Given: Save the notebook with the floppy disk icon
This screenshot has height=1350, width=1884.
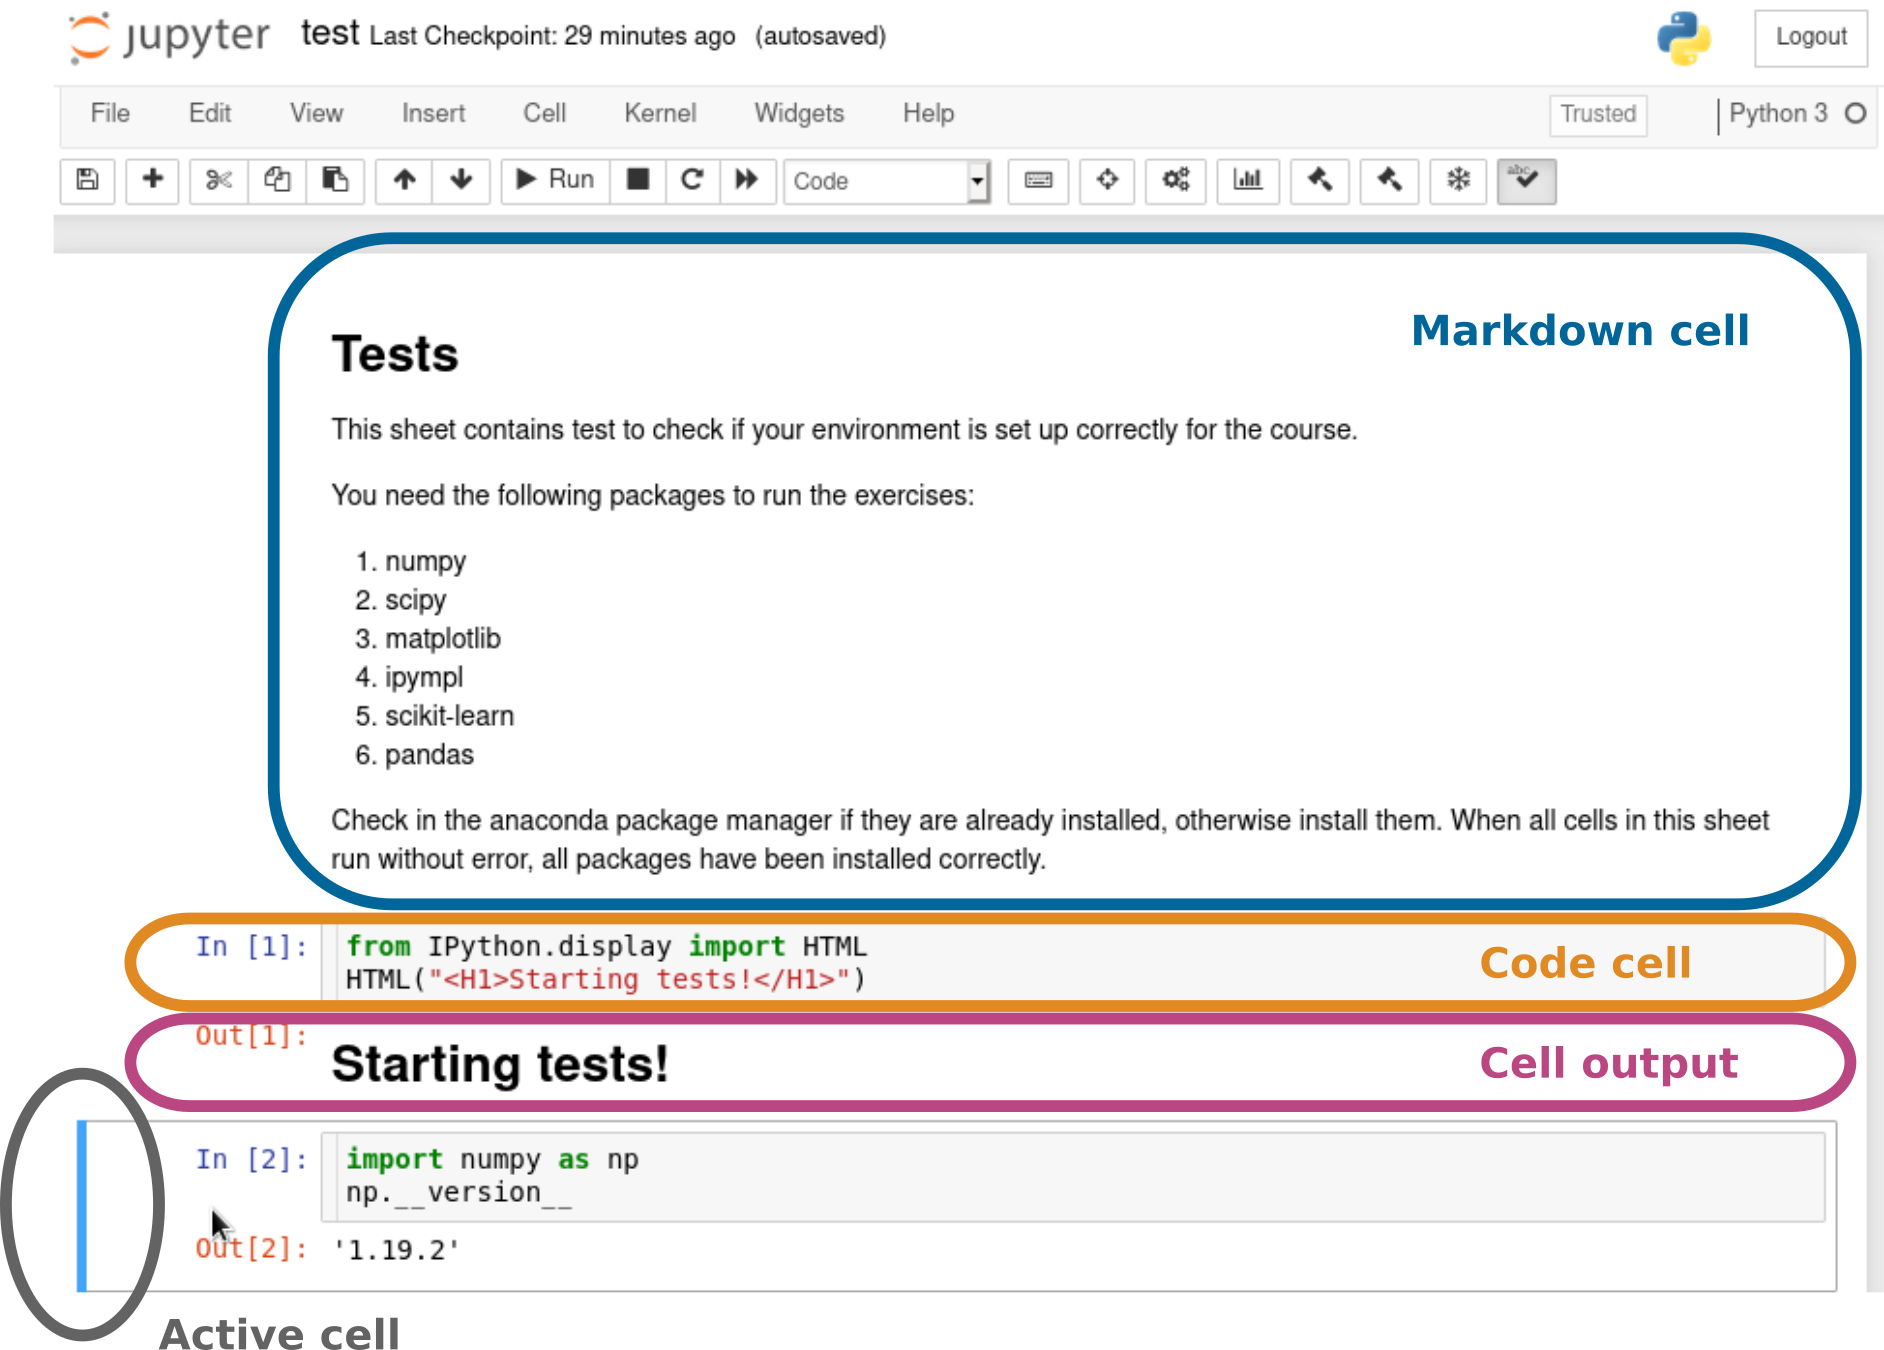Looking at the screenshot, I should [88, 180].
